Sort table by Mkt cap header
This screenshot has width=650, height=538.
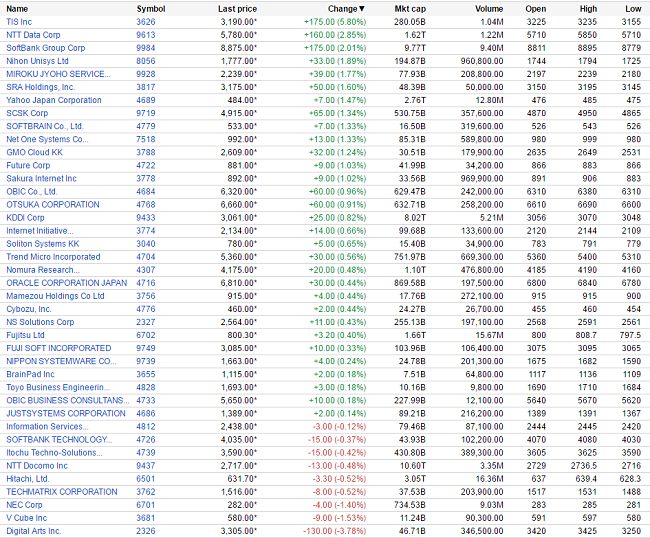click(x=410, y=9)
